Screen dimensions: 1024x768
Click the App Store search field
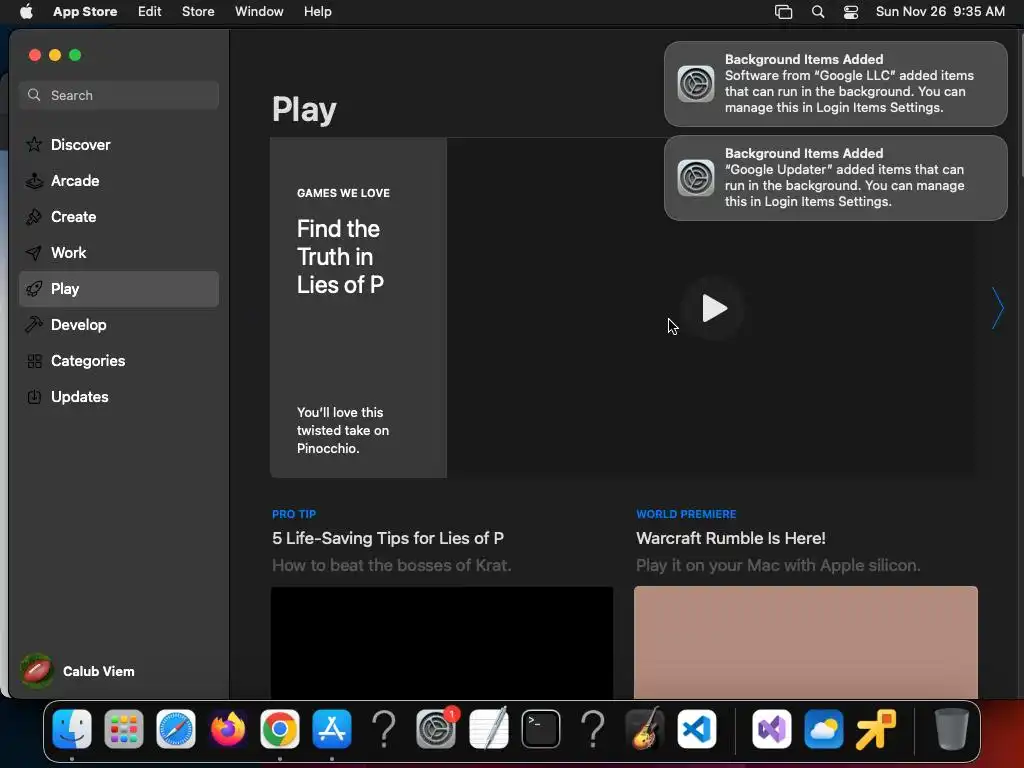(x=119, y=95)
